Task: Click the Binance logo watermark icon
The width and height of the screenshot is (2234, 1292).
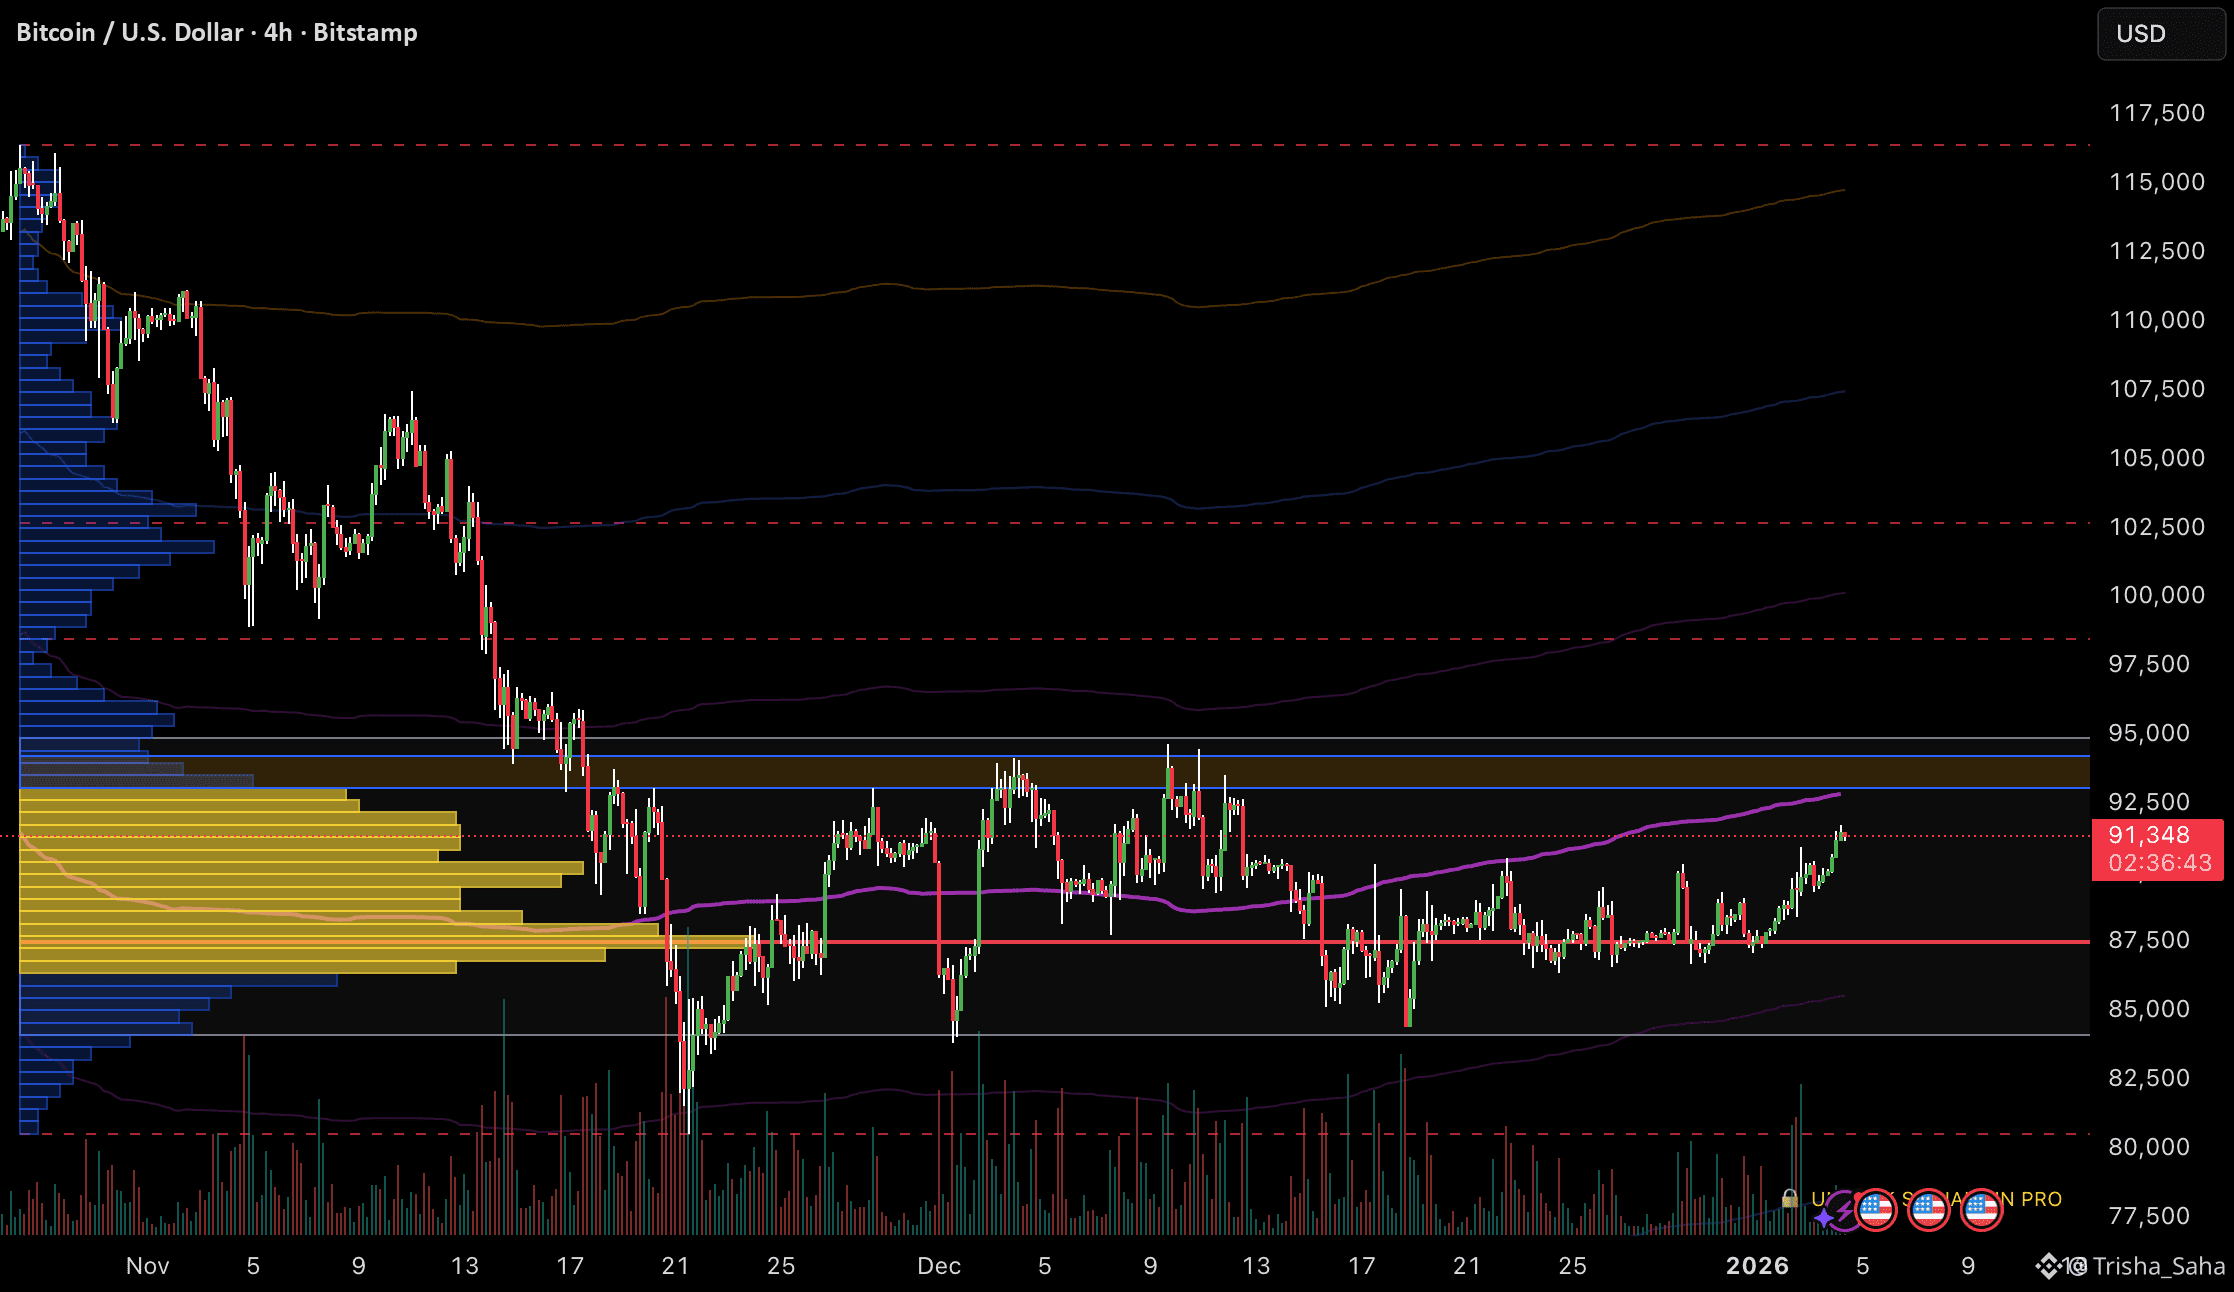Action: tap(2047, 1266)
